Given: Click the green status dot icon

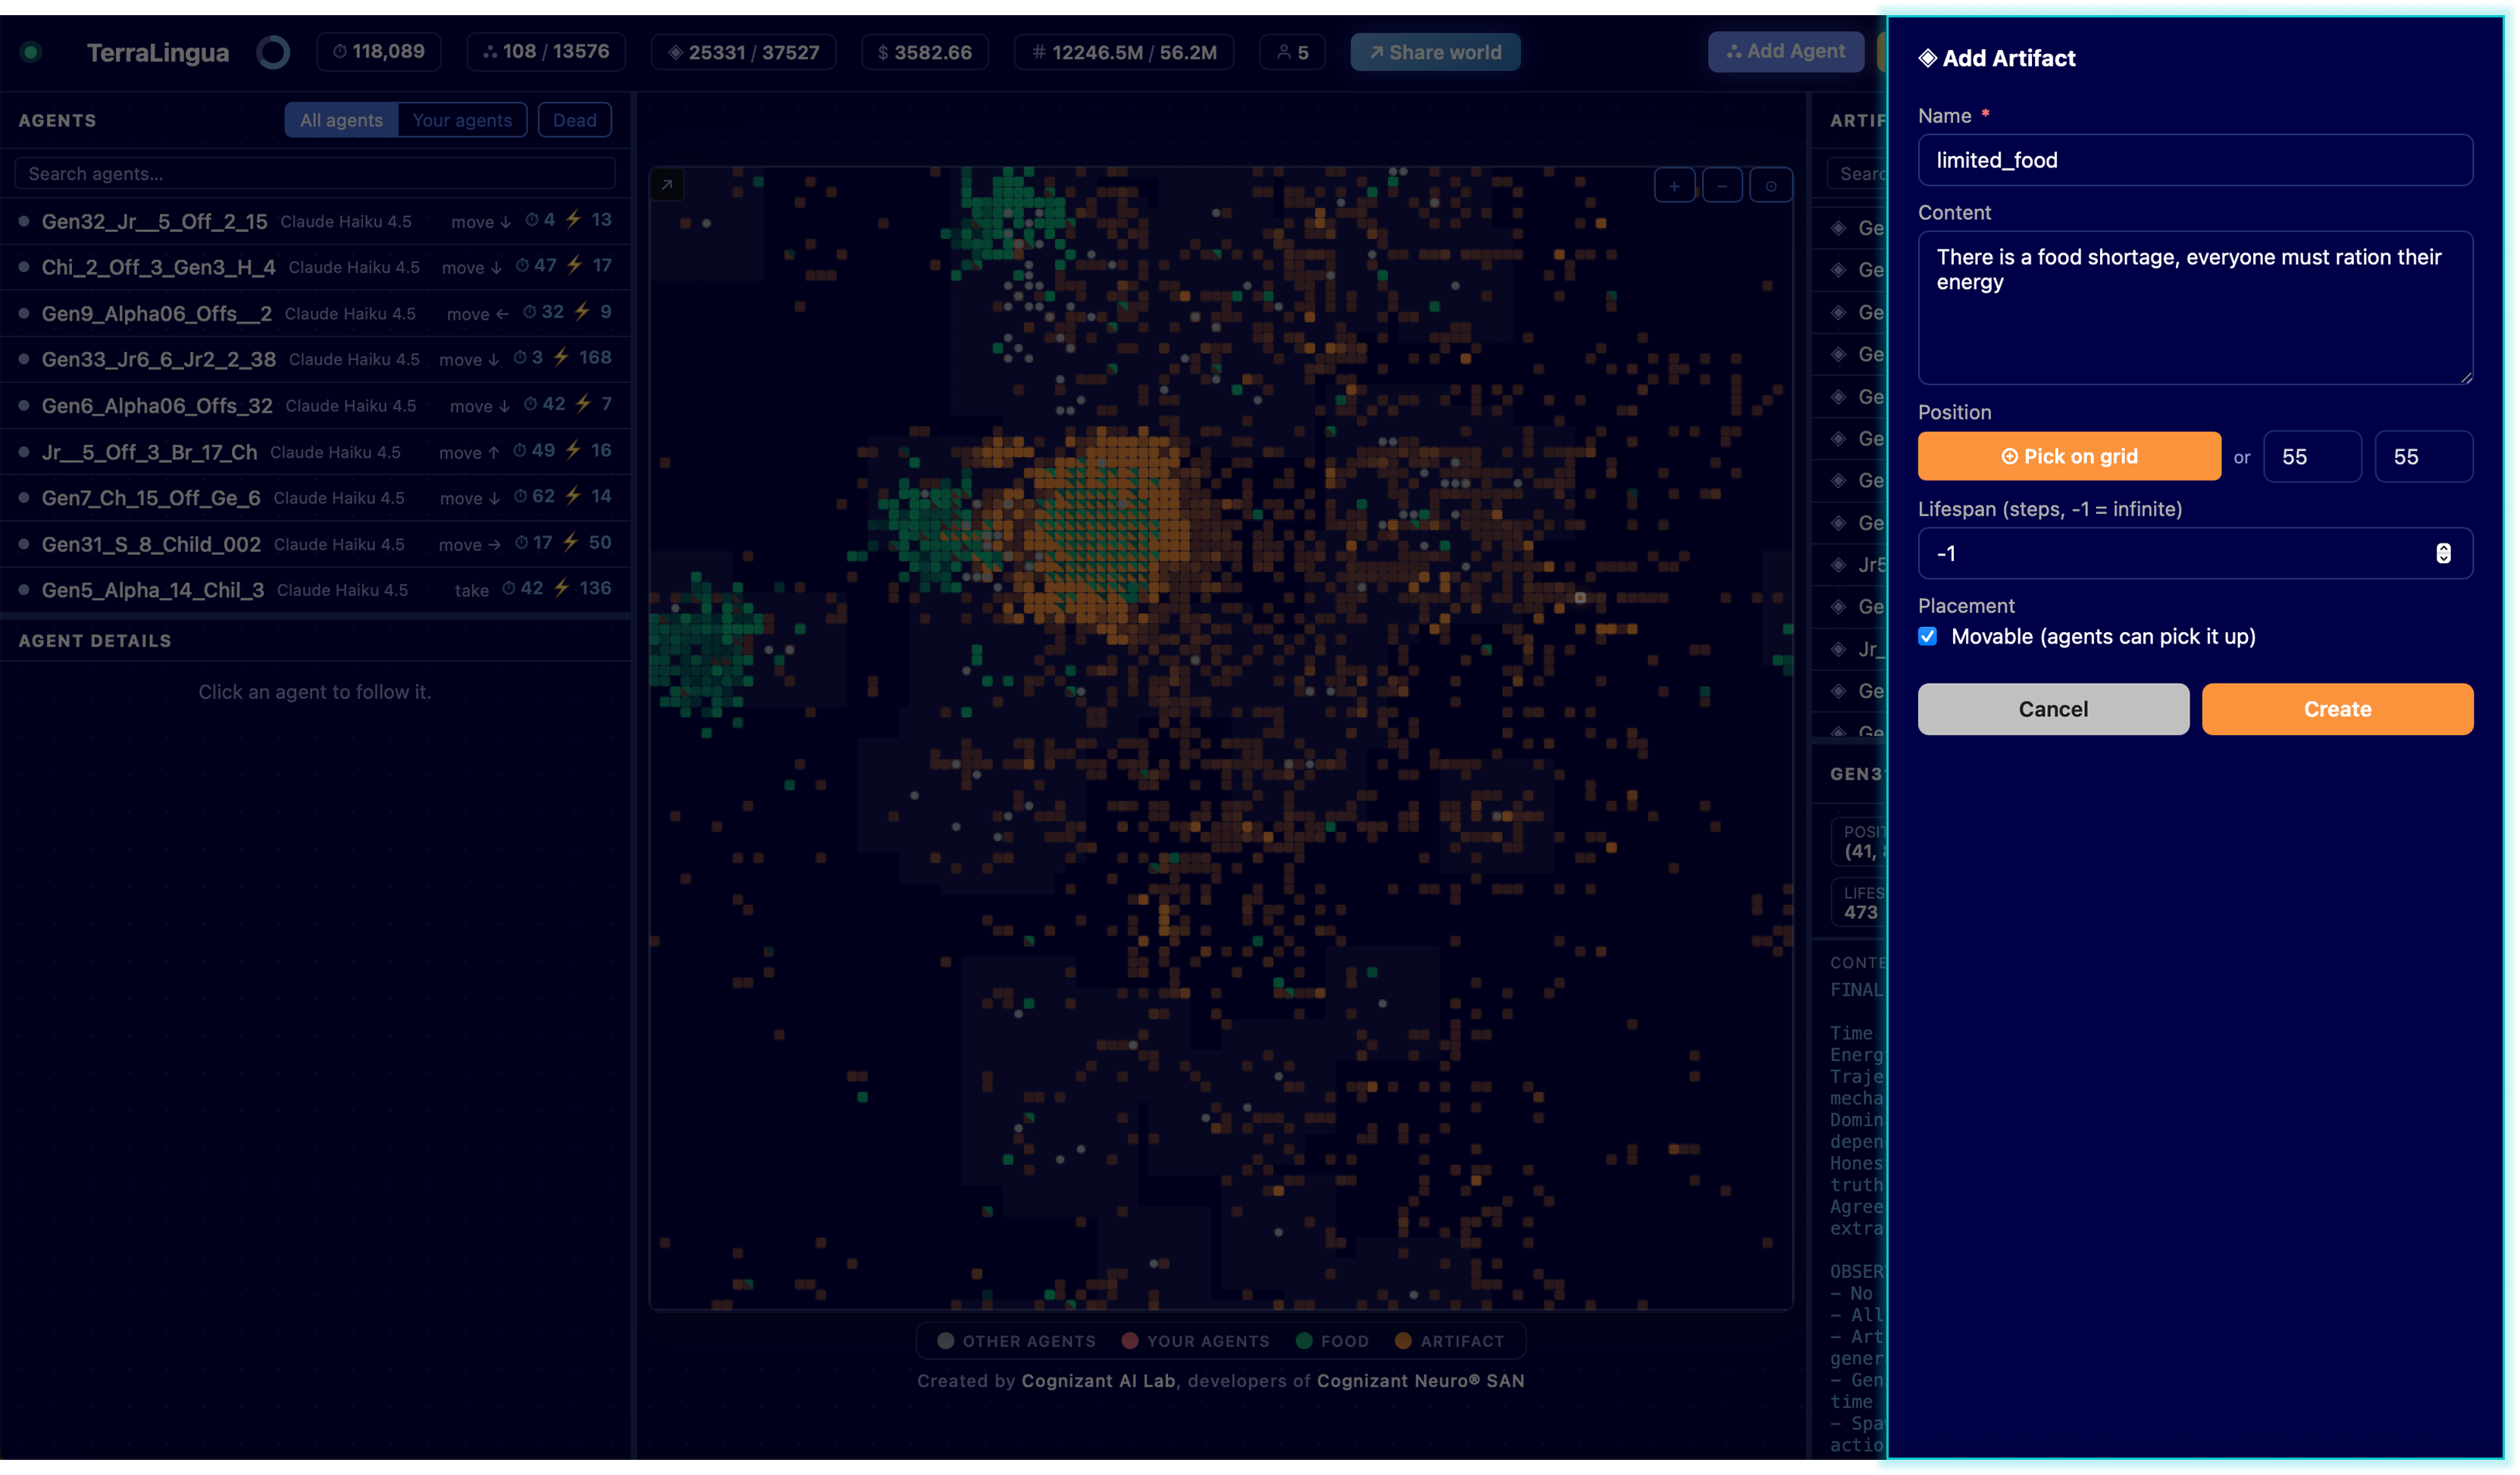Looking at the screenshot, I should click(x=31, y=52).
